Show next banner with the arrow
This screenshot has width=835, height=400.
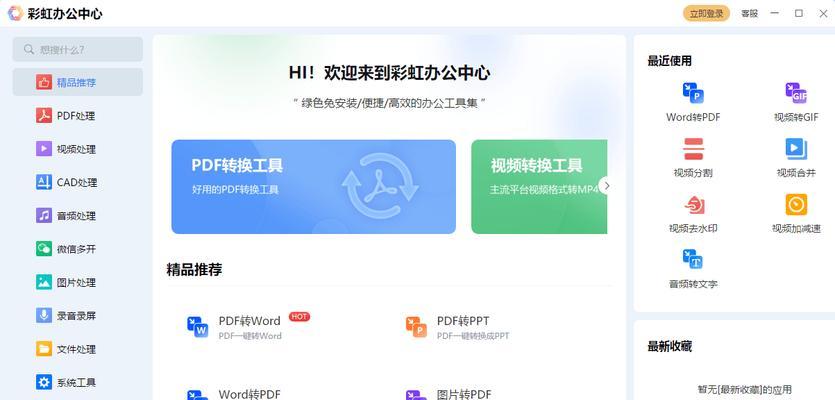click(x=606, y=186)
